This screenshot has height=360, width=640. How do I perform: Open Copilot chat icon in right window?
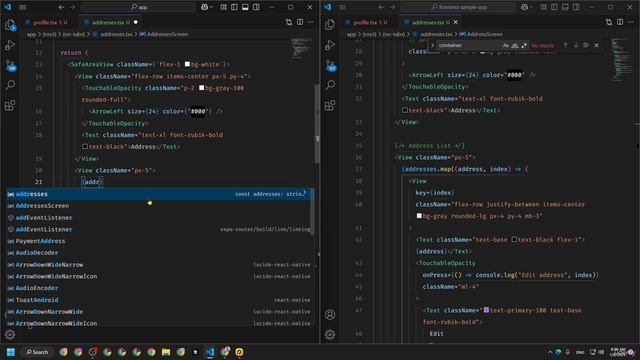point(524,7)
